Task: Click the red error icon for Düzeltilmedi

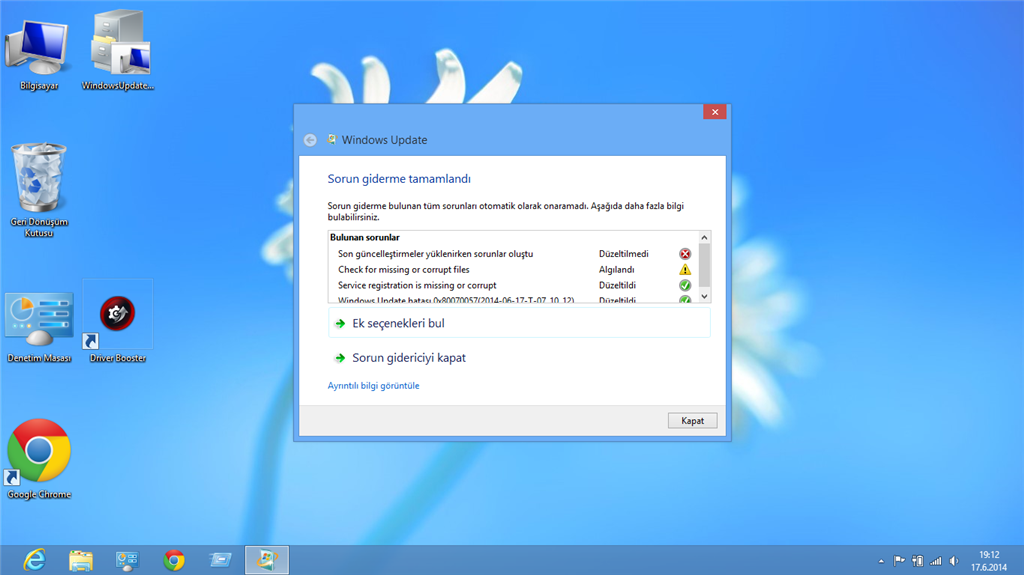Action: pyautogui.click(x=685, y=254)
